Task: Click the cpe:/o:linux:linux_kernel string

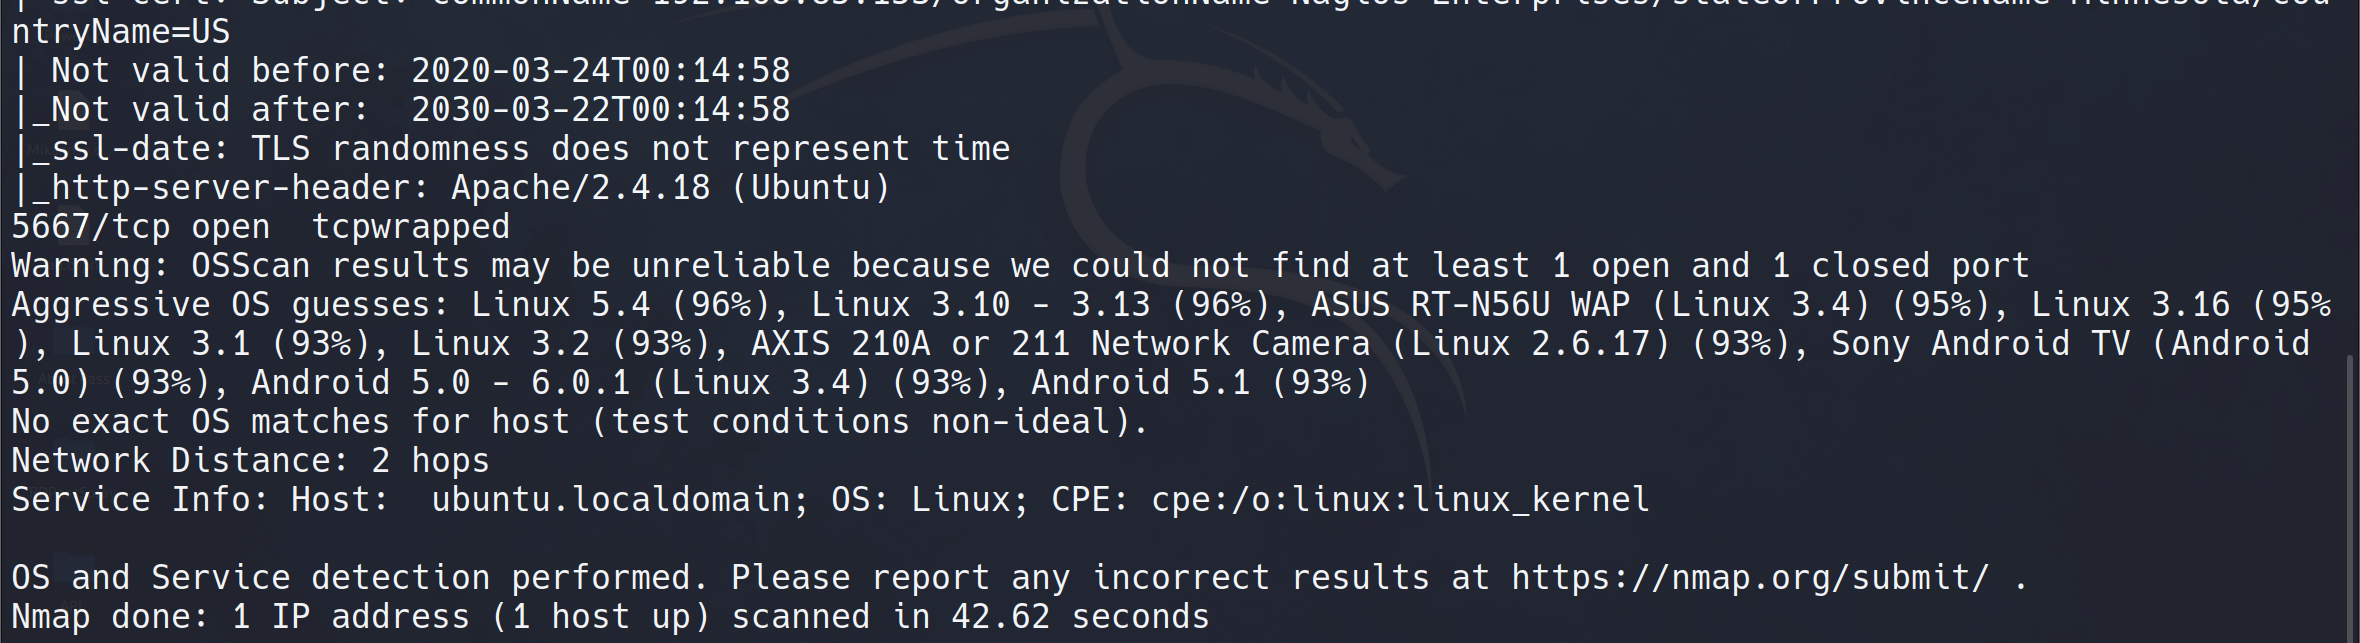Action: point(1400,500)
